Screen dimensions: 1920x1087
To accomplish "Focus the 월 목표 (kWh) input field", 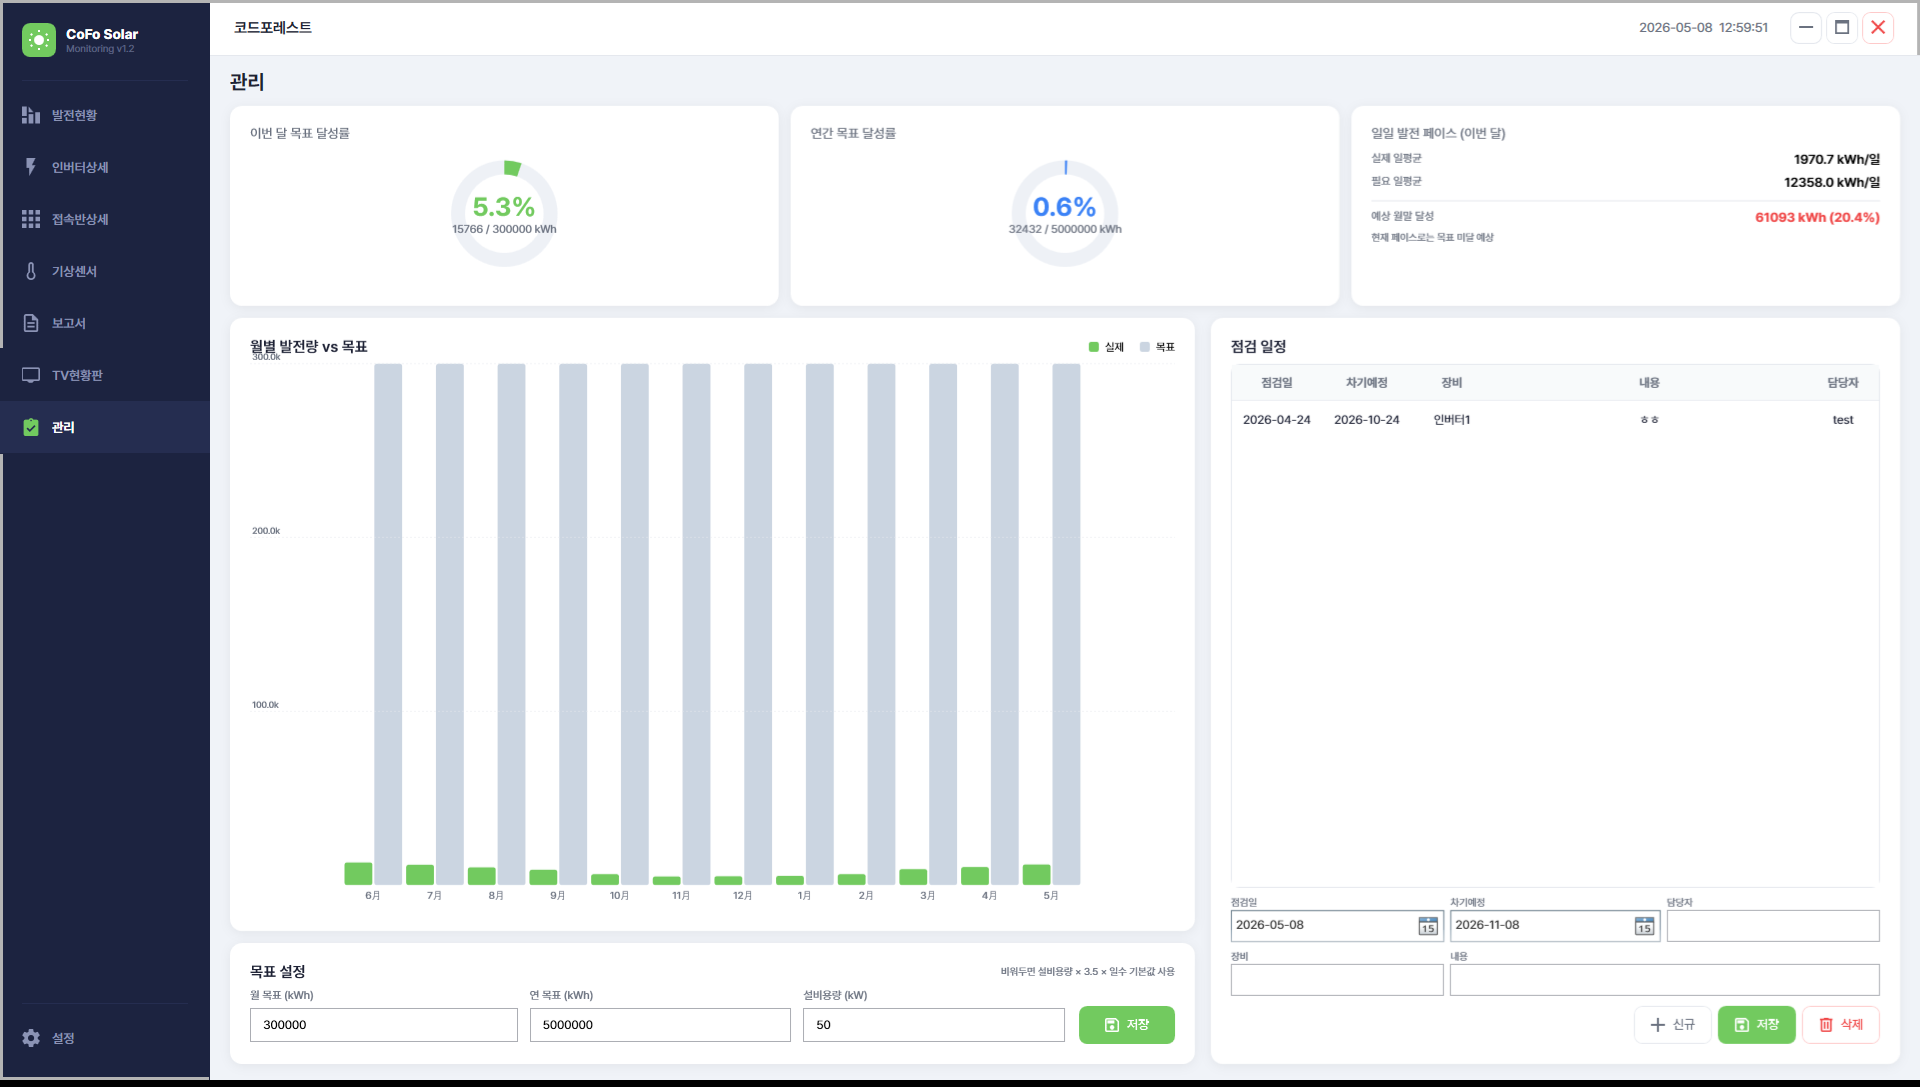I will tap(384, 1025).
